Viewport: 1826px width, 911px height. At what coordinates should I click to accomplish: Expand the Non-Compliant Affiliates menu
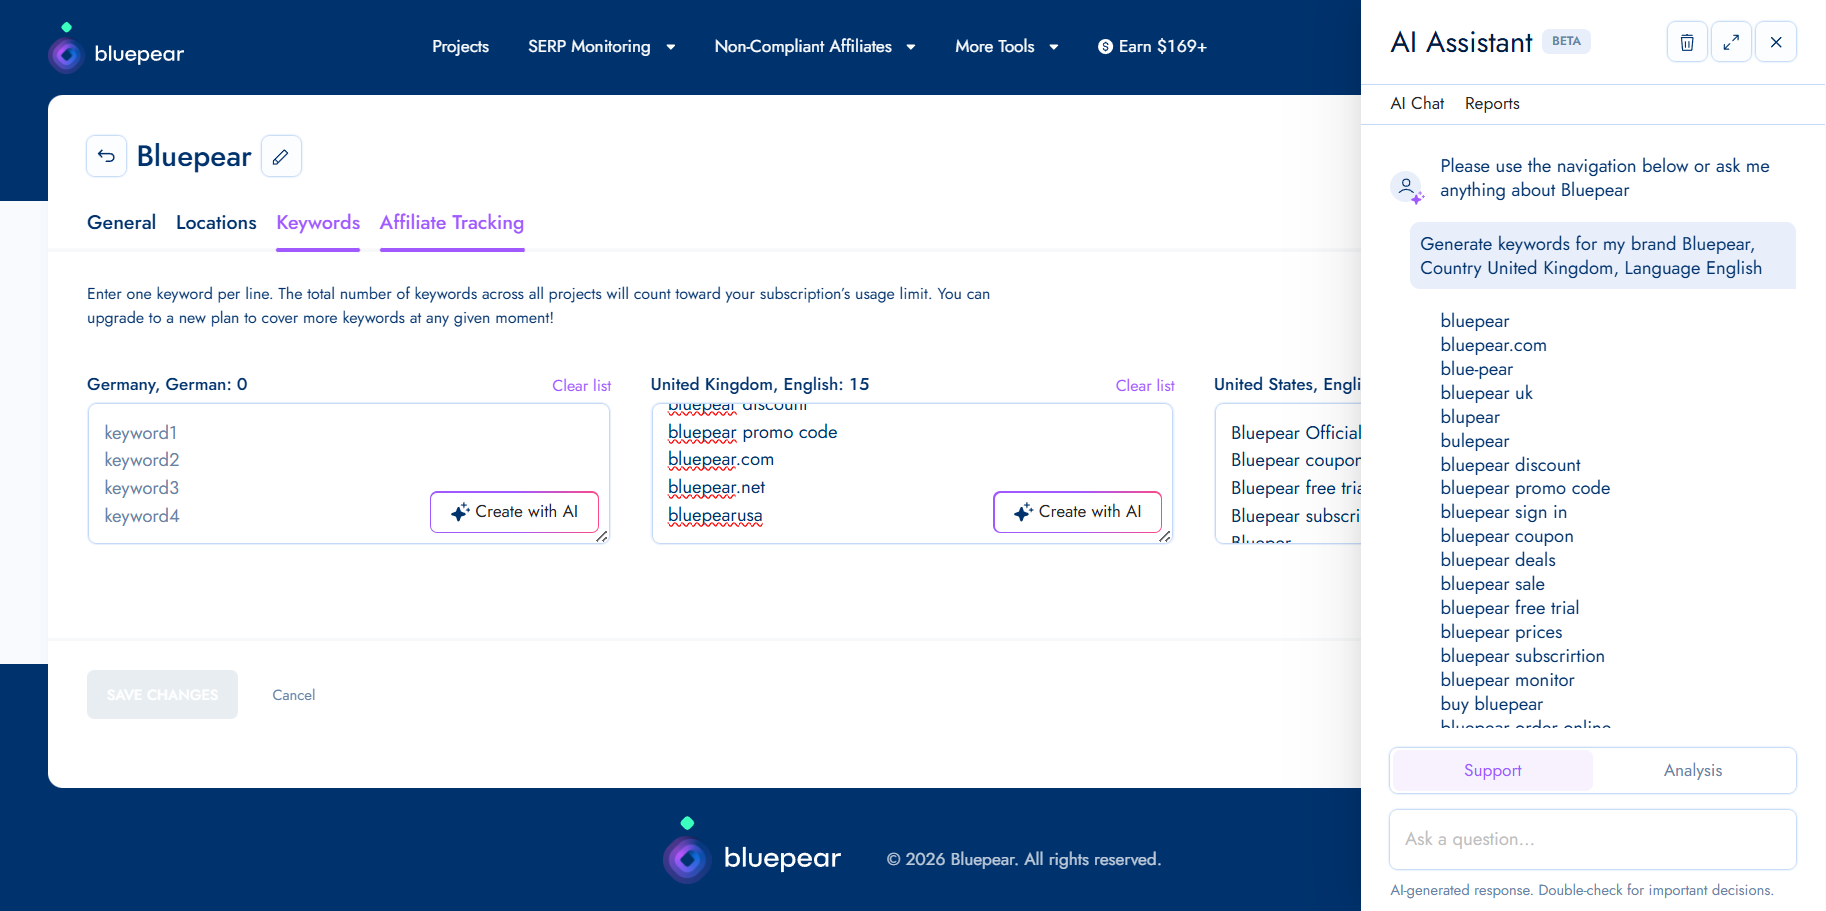815,47
